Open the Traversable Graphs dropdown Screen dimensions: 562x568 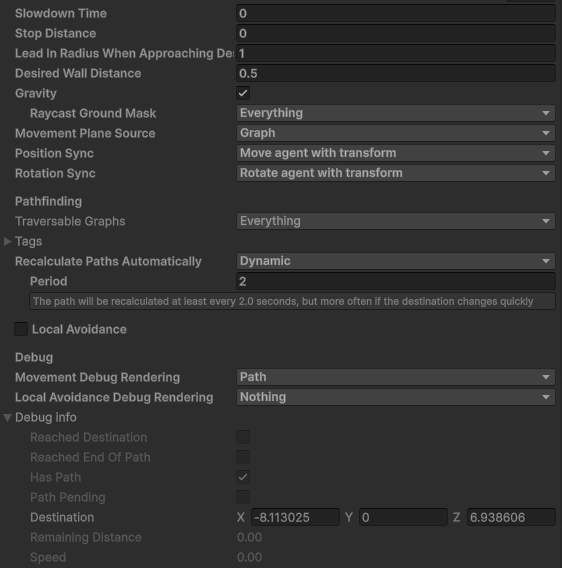tap(396, 221)
